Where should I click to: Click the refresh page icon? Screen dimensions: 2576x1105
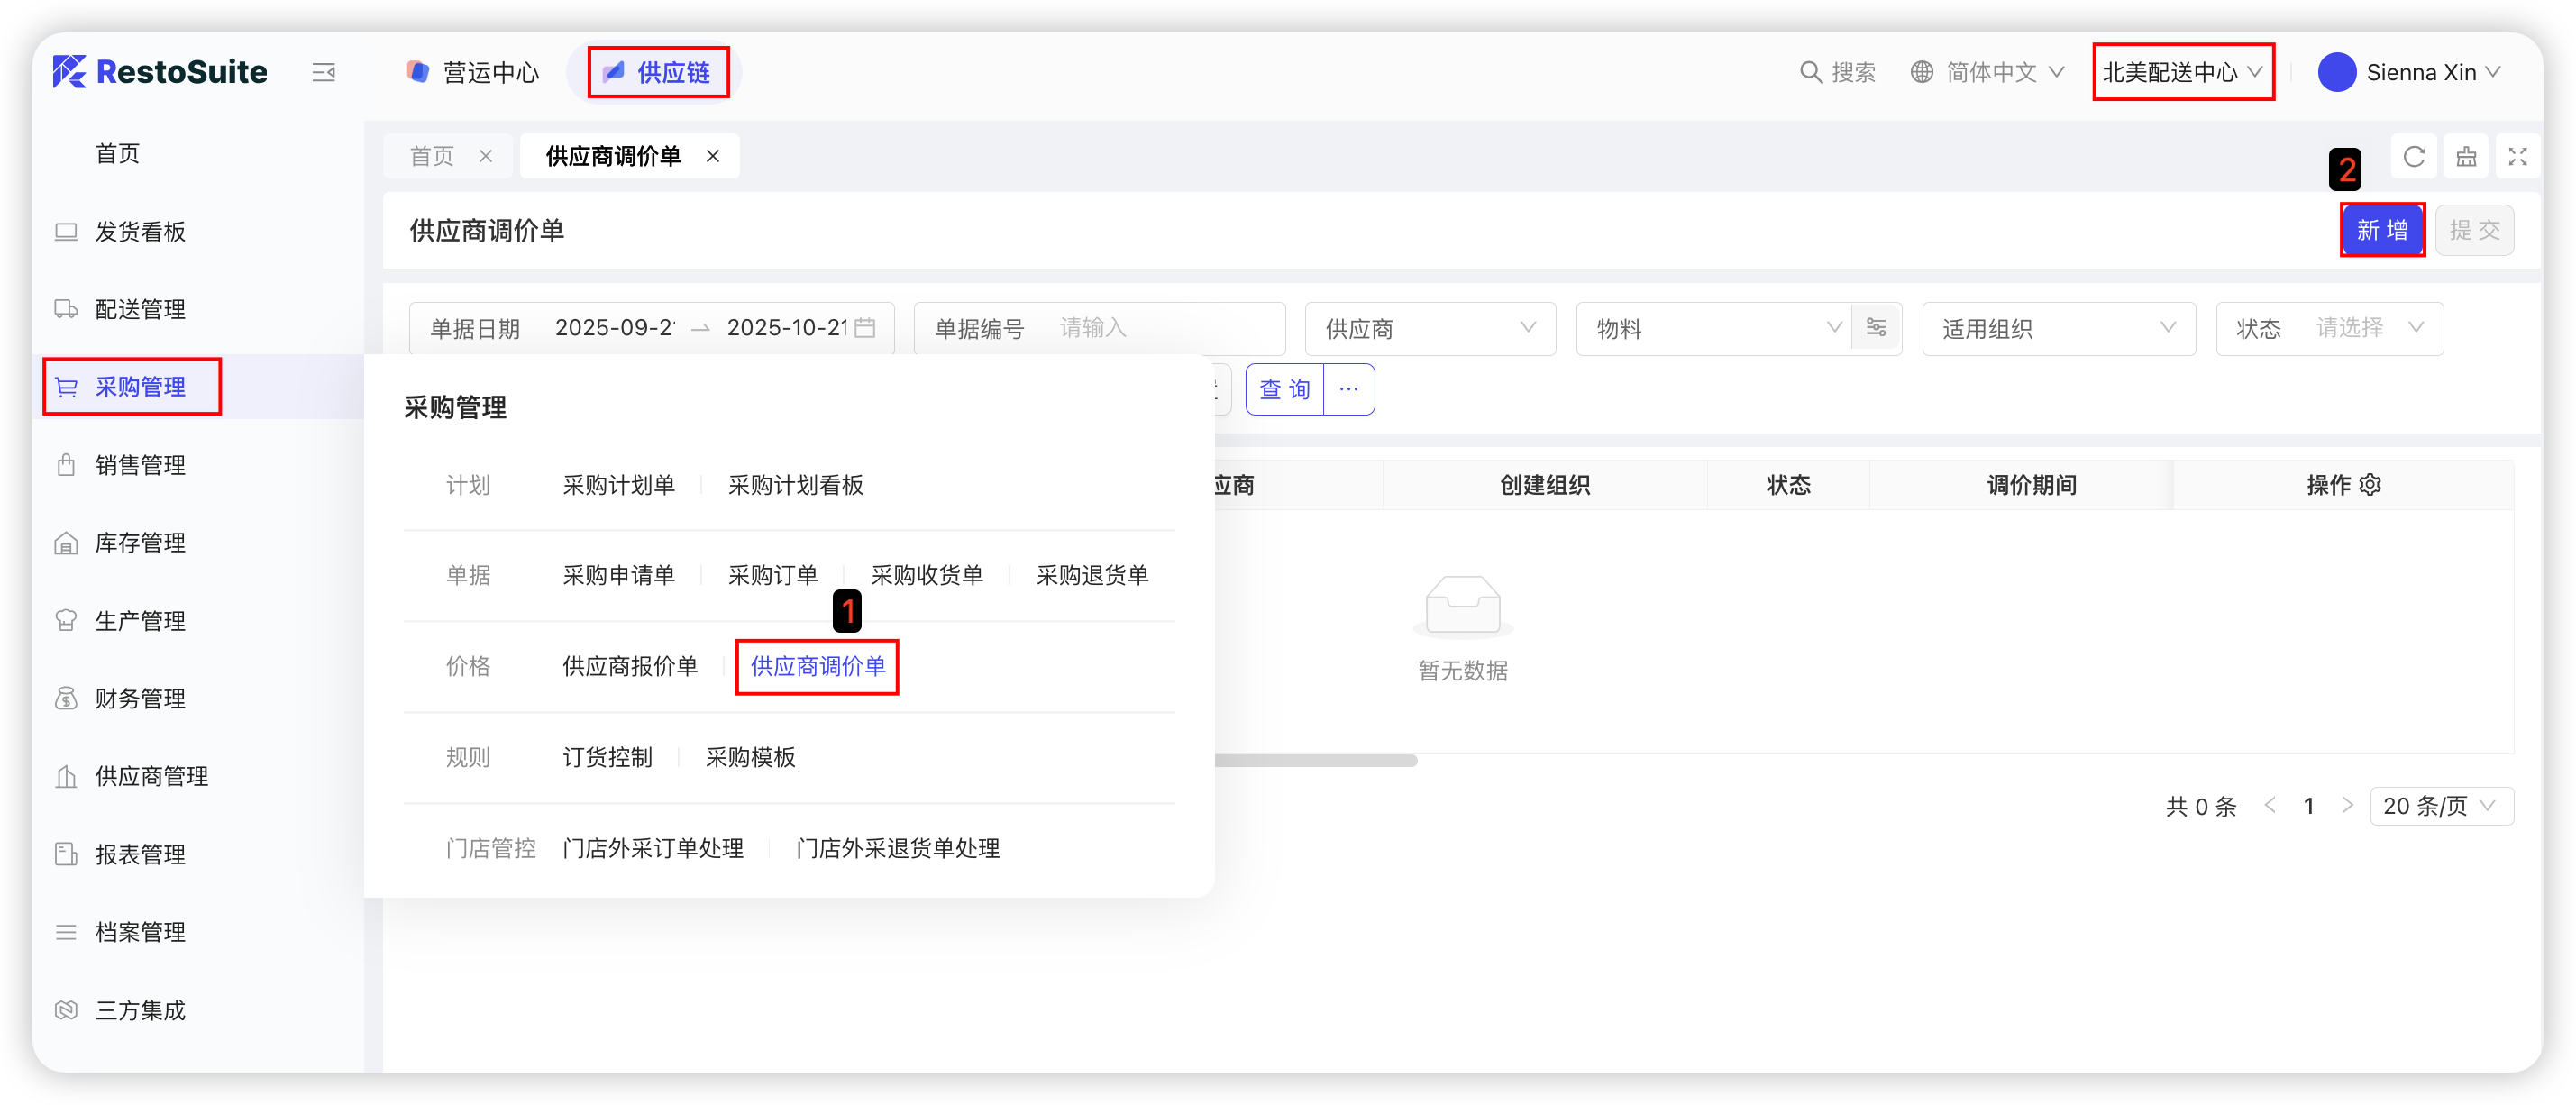(2414, 157)
